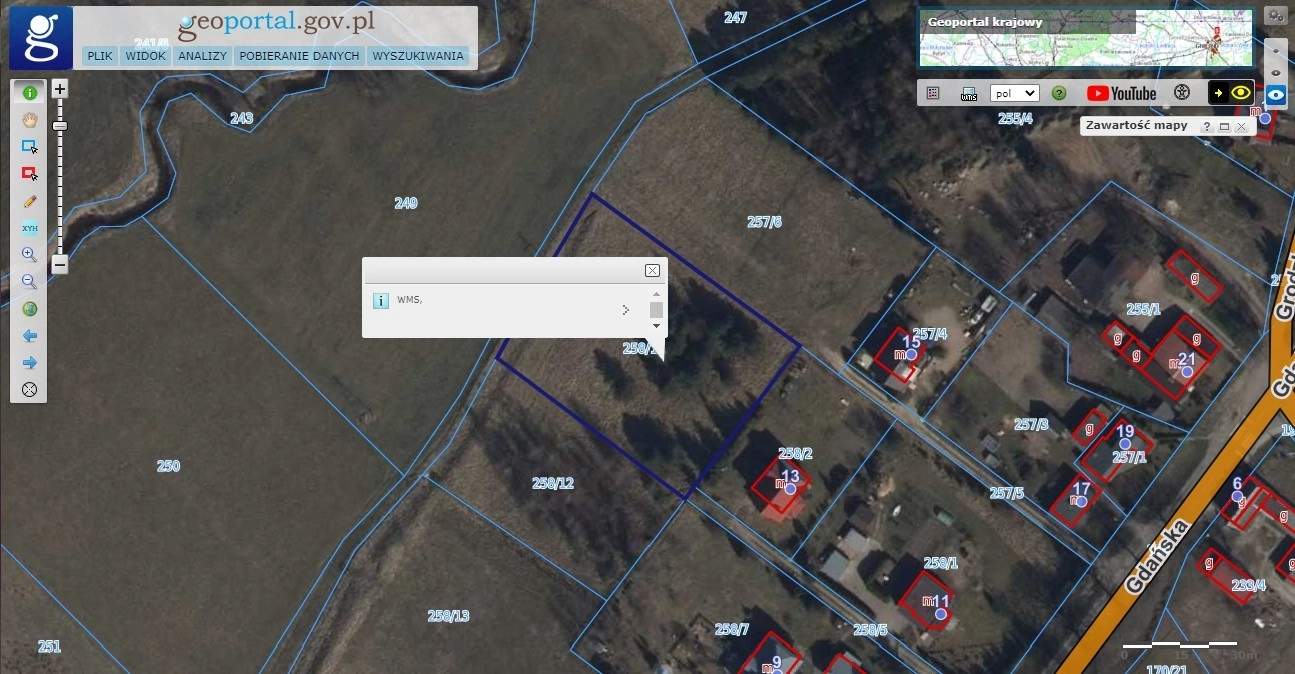Image resolution: width=1295 pixels, height=674 pixels.
Task: Toggle the blue eye visibility button
Action: [x=1275, y=95]
